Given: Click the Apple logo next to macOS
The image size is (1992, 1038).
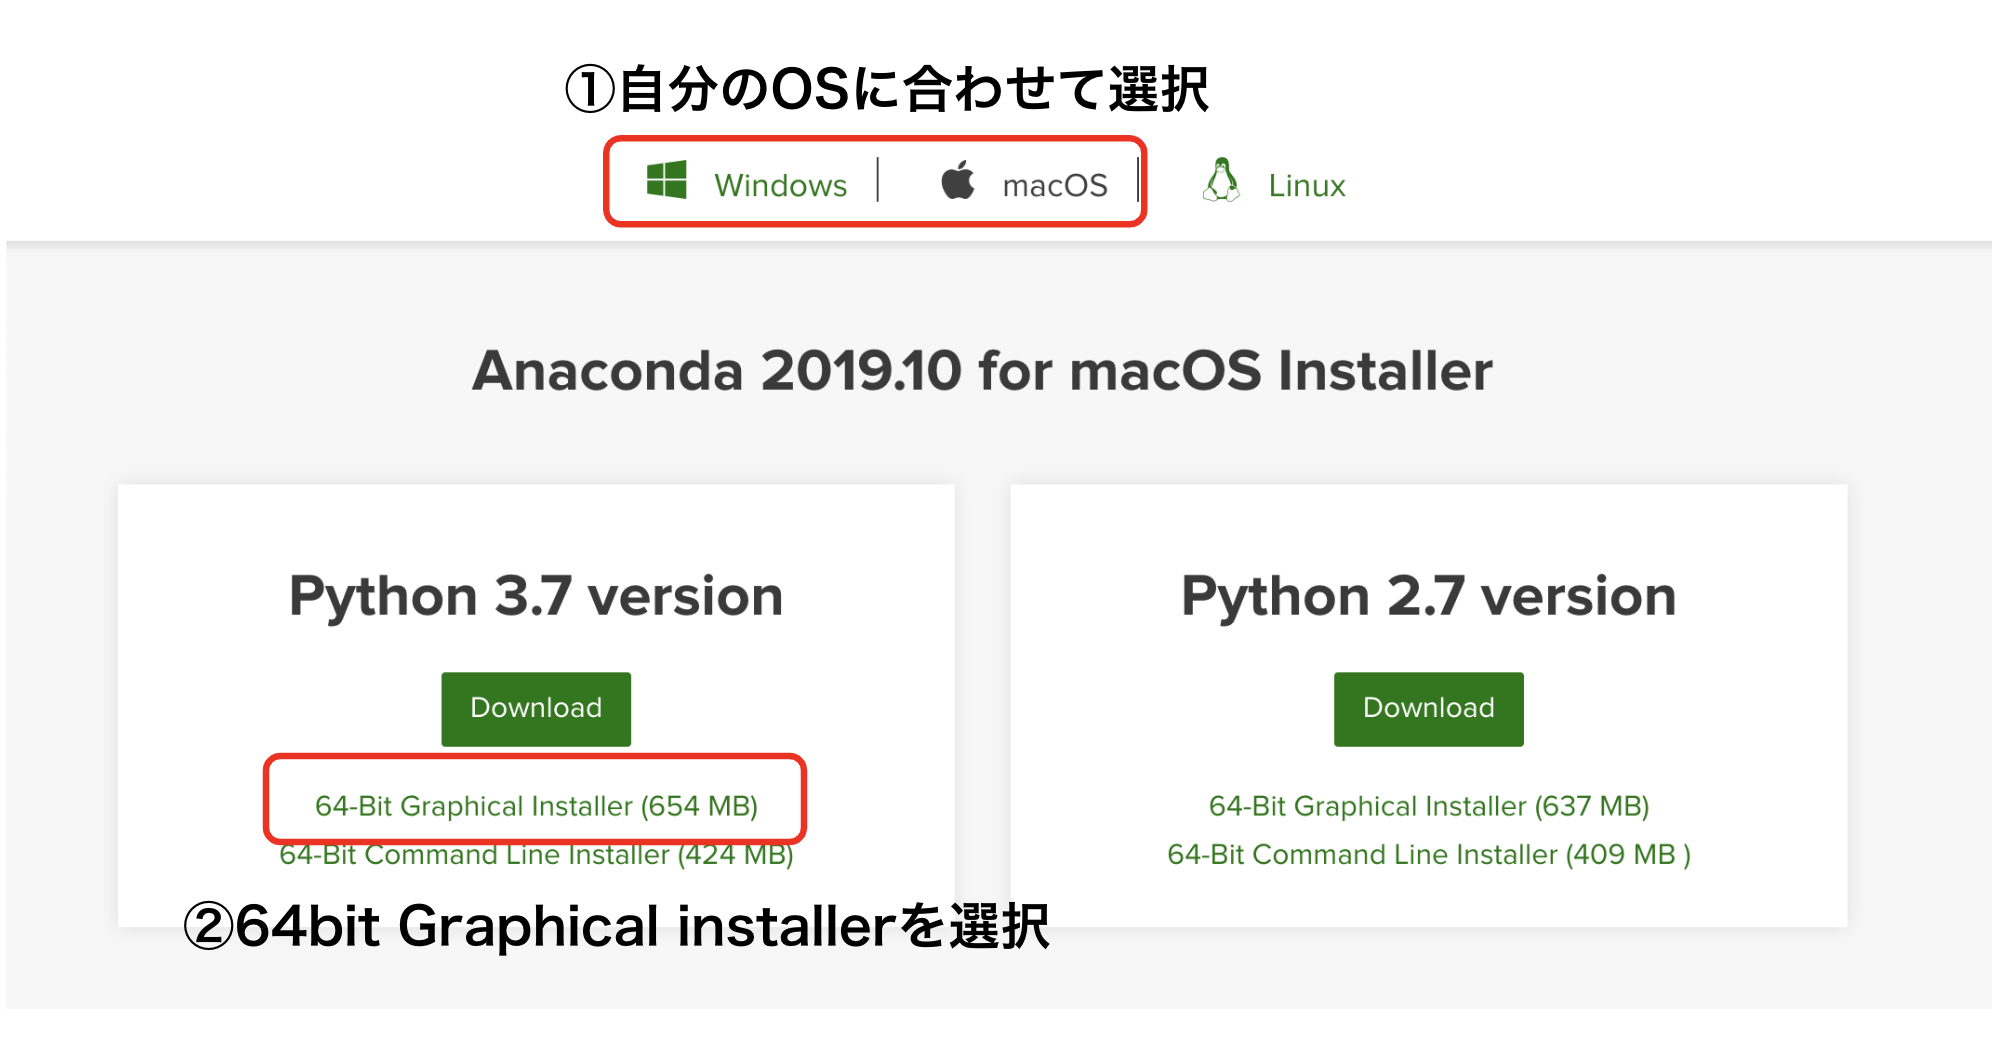Looking at the screenshot, I should (958, 181).
